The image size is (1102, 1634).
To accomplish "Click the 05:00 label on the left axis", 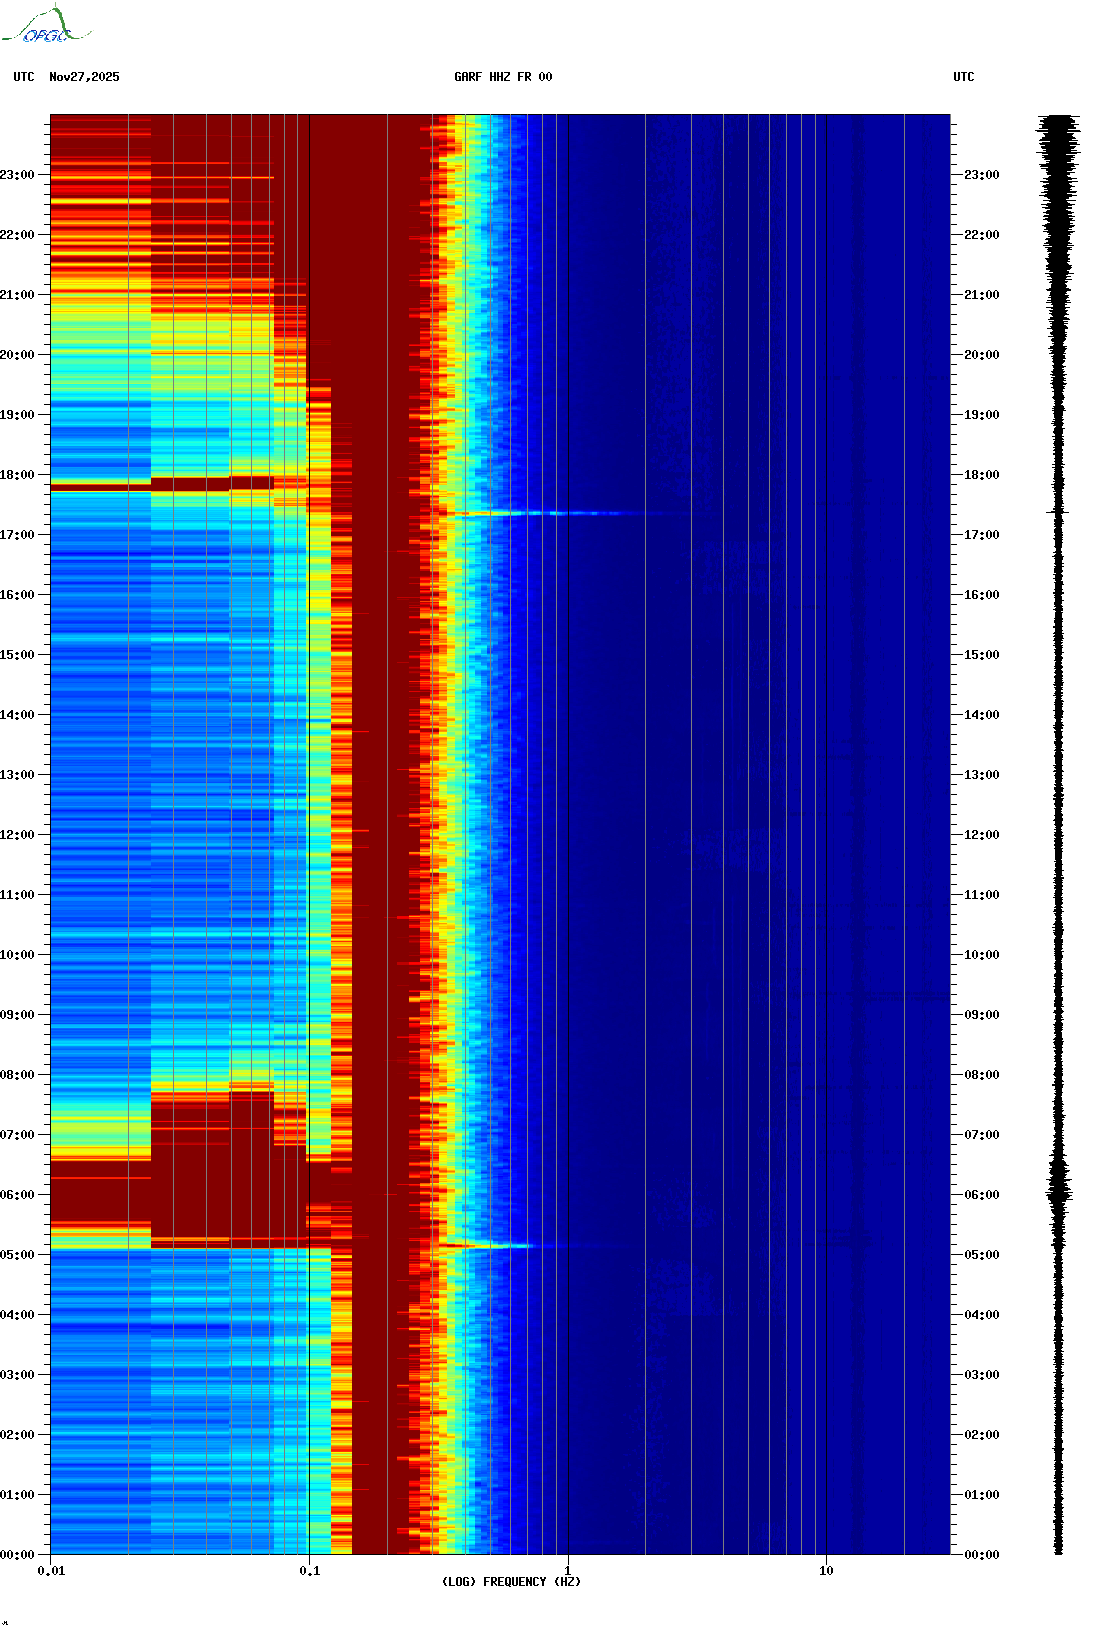I will (x=17, y=1255).
